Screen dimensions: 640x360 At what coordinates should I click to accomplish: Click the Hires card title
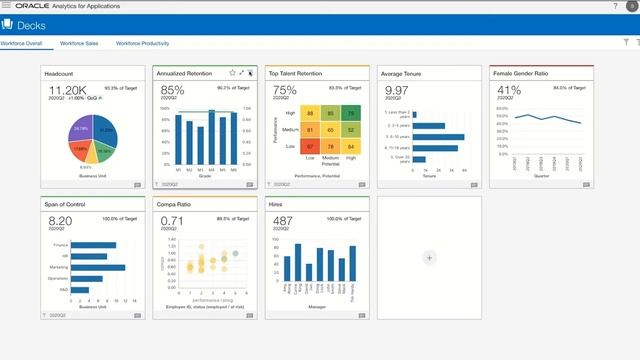276,204
